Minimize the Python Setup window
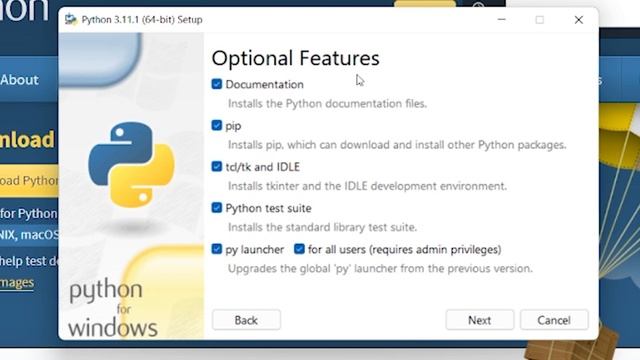 tap(502, 20)
